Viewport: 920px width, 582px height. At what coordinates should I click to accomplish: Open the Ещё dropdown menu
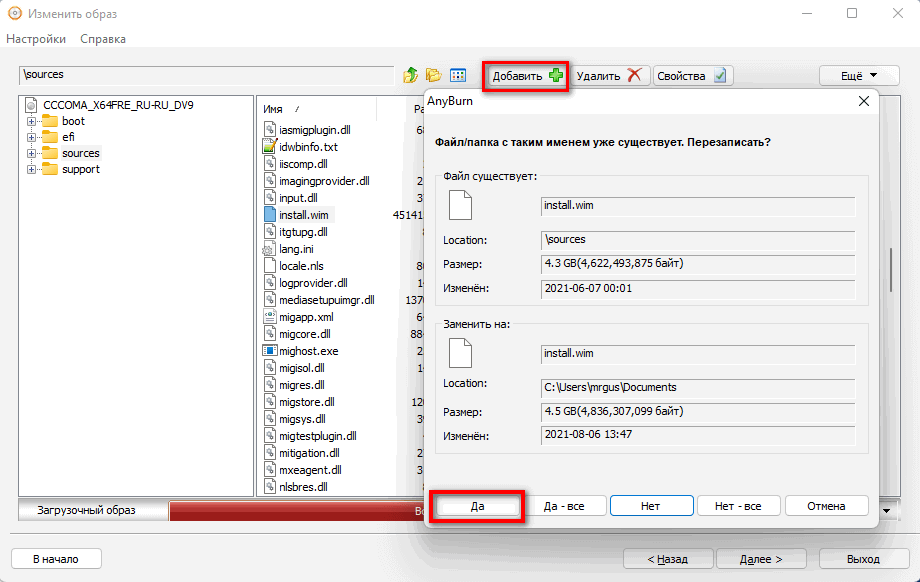tap(859, 76)
